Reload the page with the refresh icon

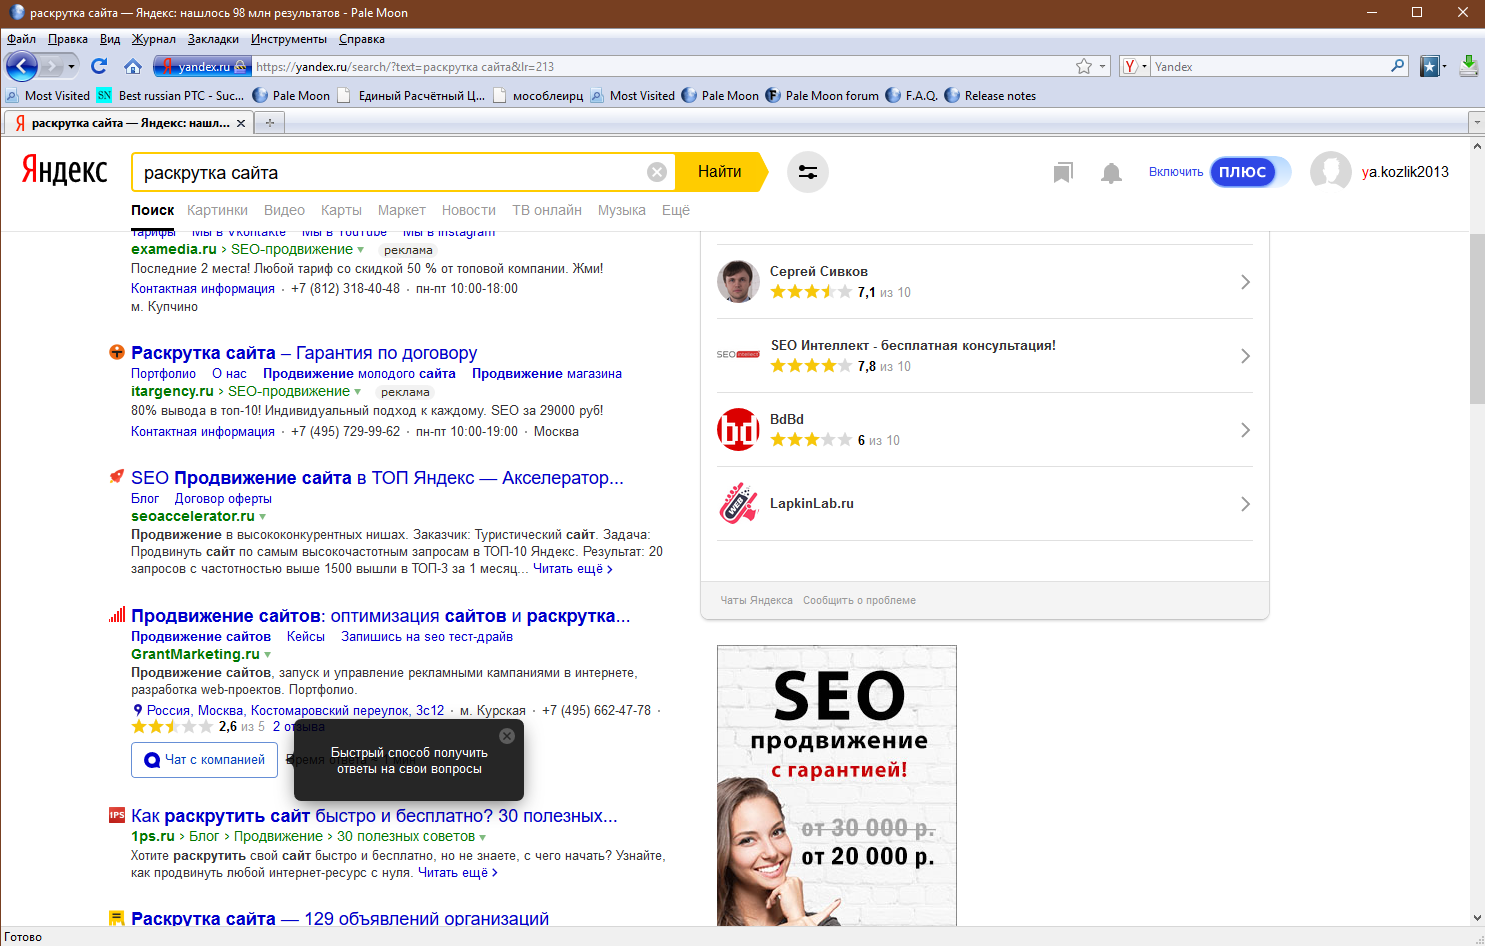[x=98, y=66]
